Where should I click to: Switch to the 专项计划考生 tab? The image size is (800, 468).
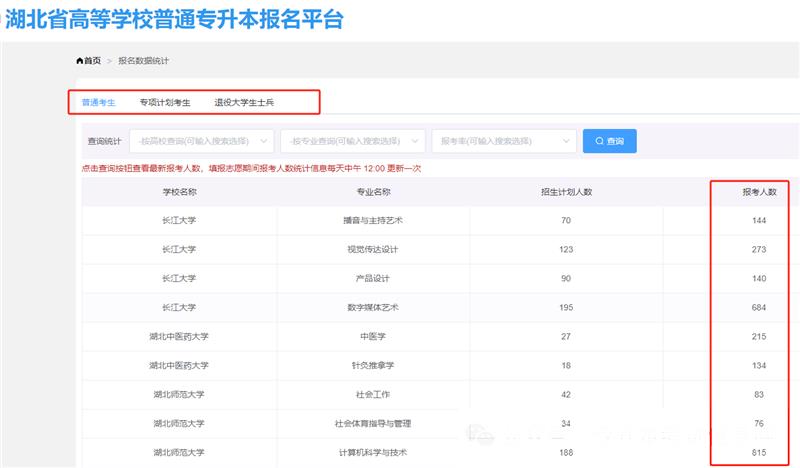(165, 103)
